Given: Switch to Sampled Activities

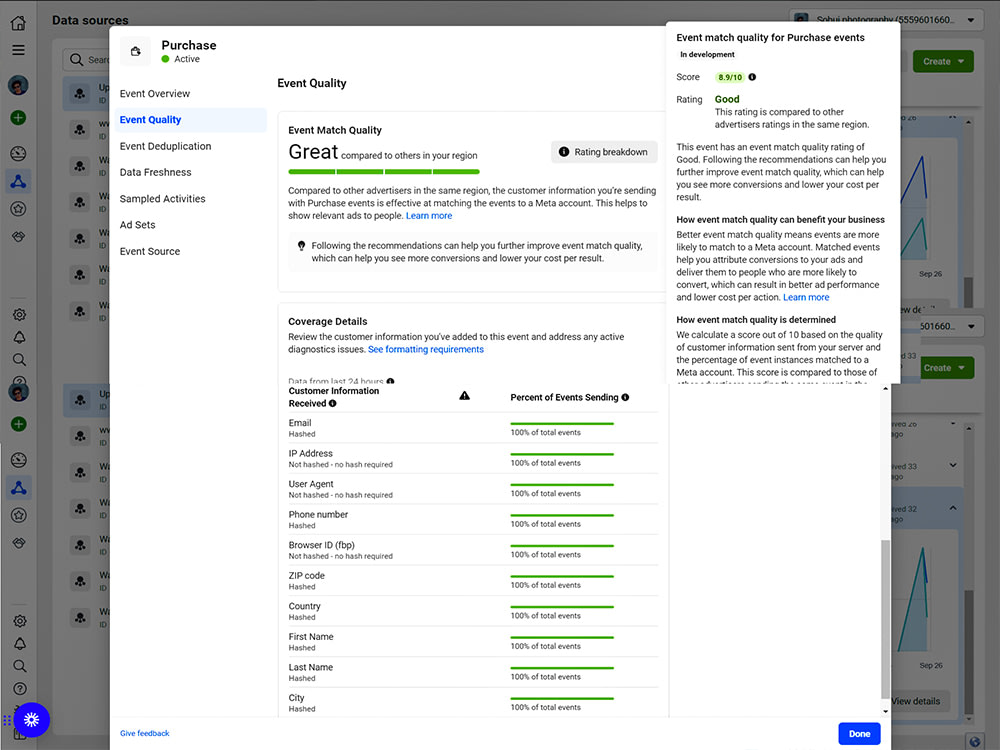Looking at the screenshot, I should [x=163, y=199].
